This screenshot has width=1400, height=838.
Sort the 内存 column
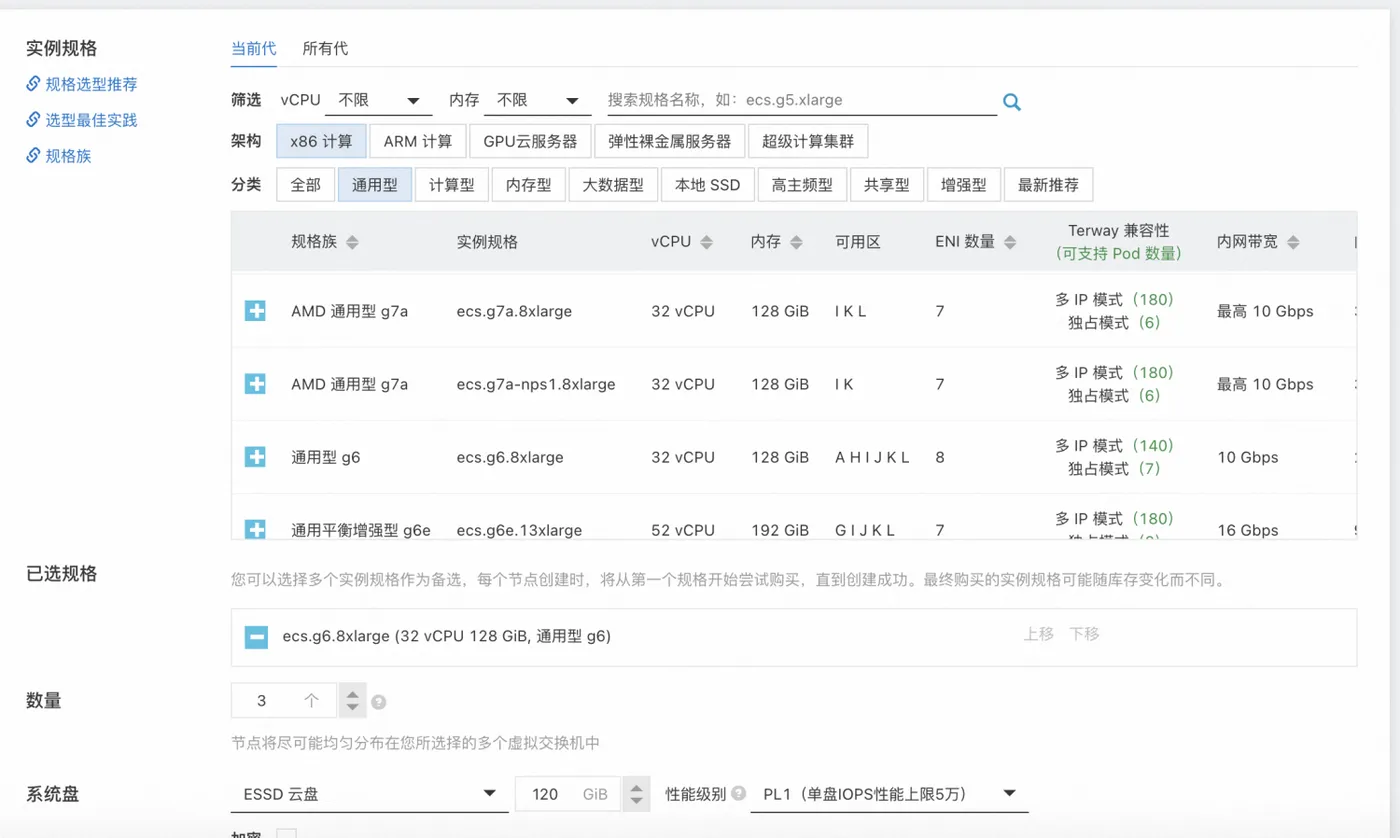tap(796, 242)
